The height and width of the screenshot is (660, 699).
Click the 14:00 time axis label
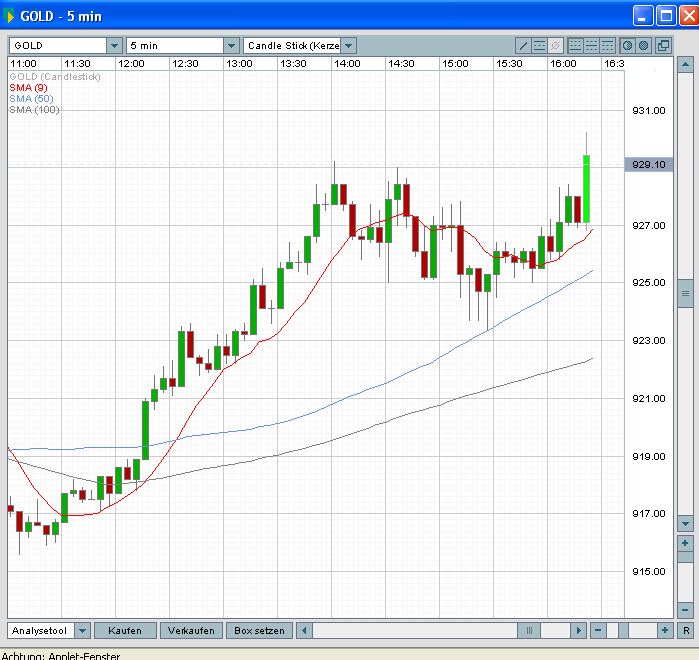tap(347, 64)
